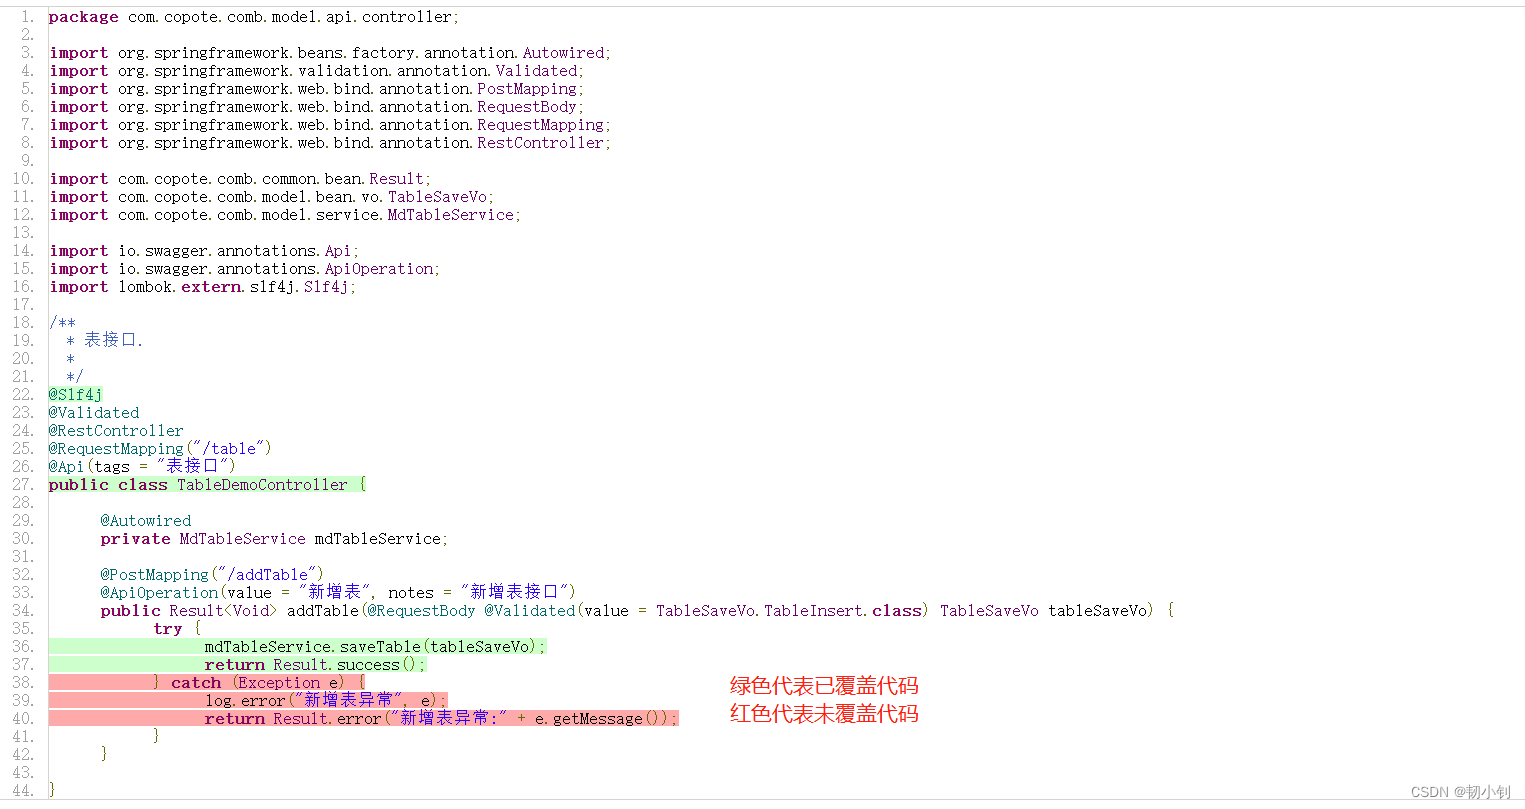Click the log.error line highlighted red
The width and height of the screenshot is (1525, 809).
(326, 701)
